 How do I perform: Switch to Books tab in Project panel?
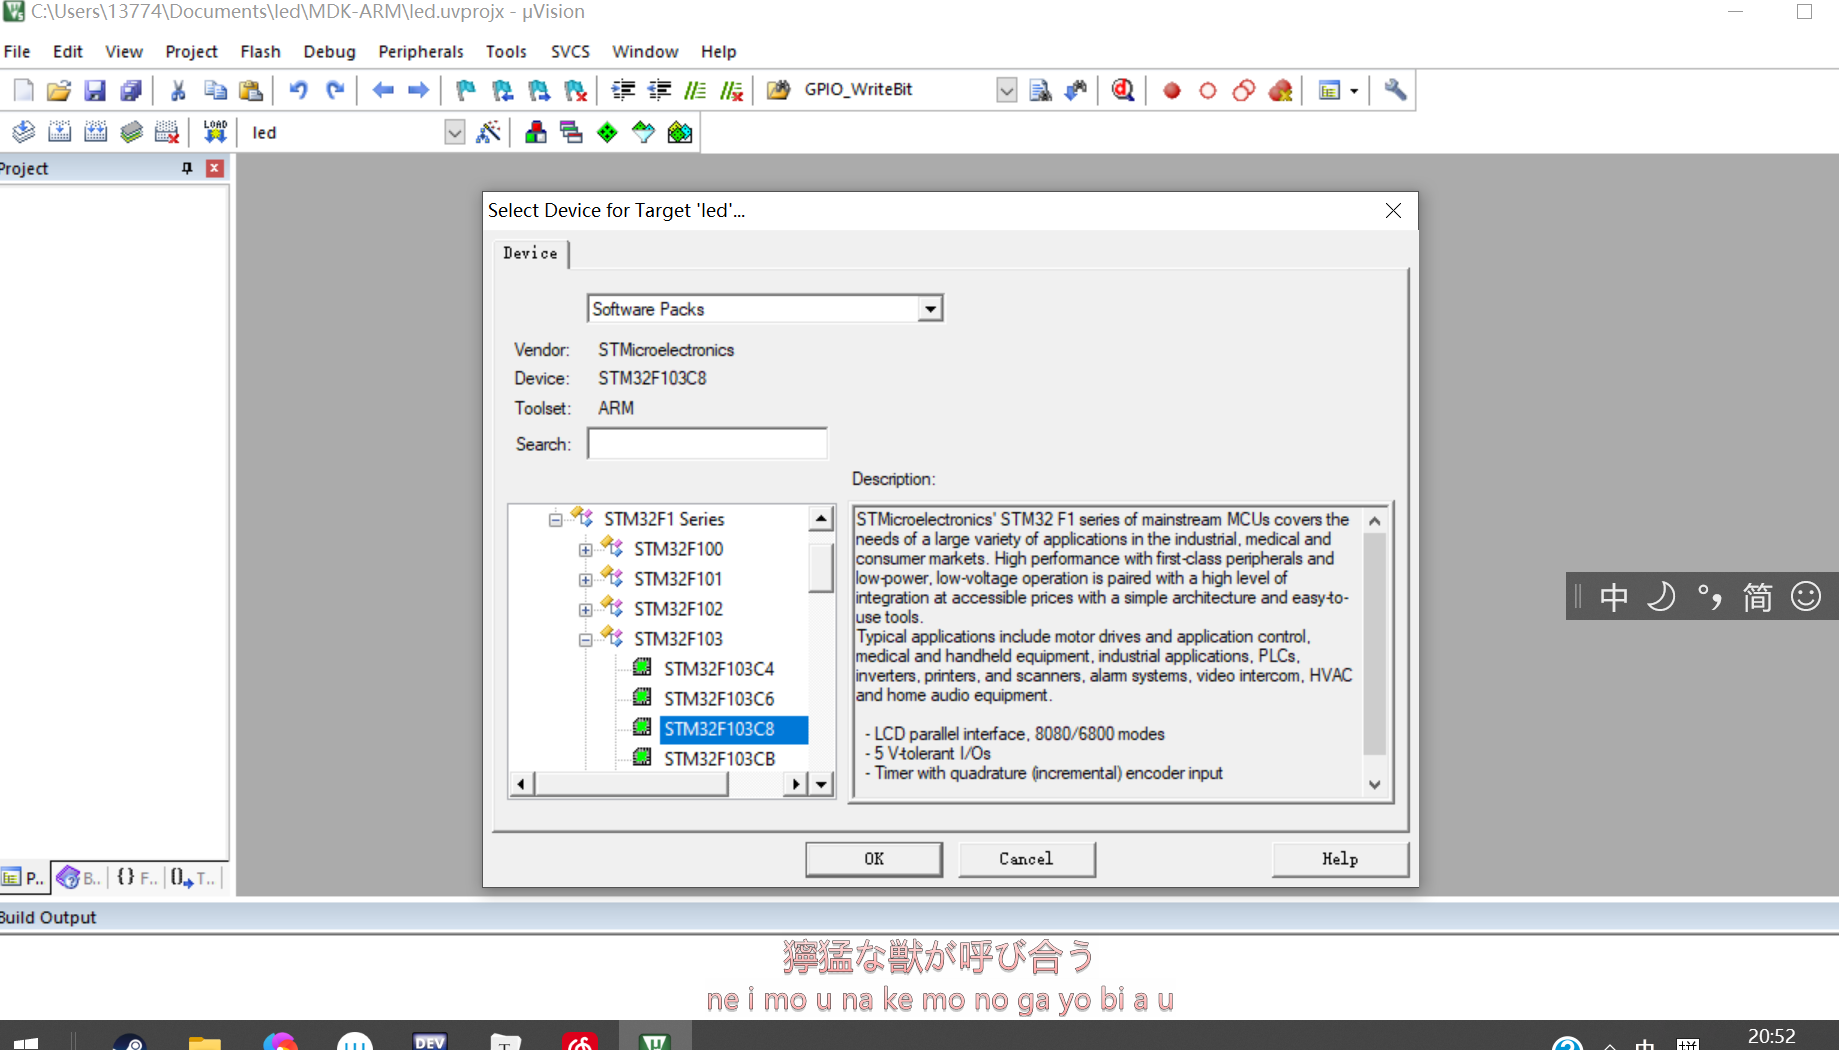[80, 878]
